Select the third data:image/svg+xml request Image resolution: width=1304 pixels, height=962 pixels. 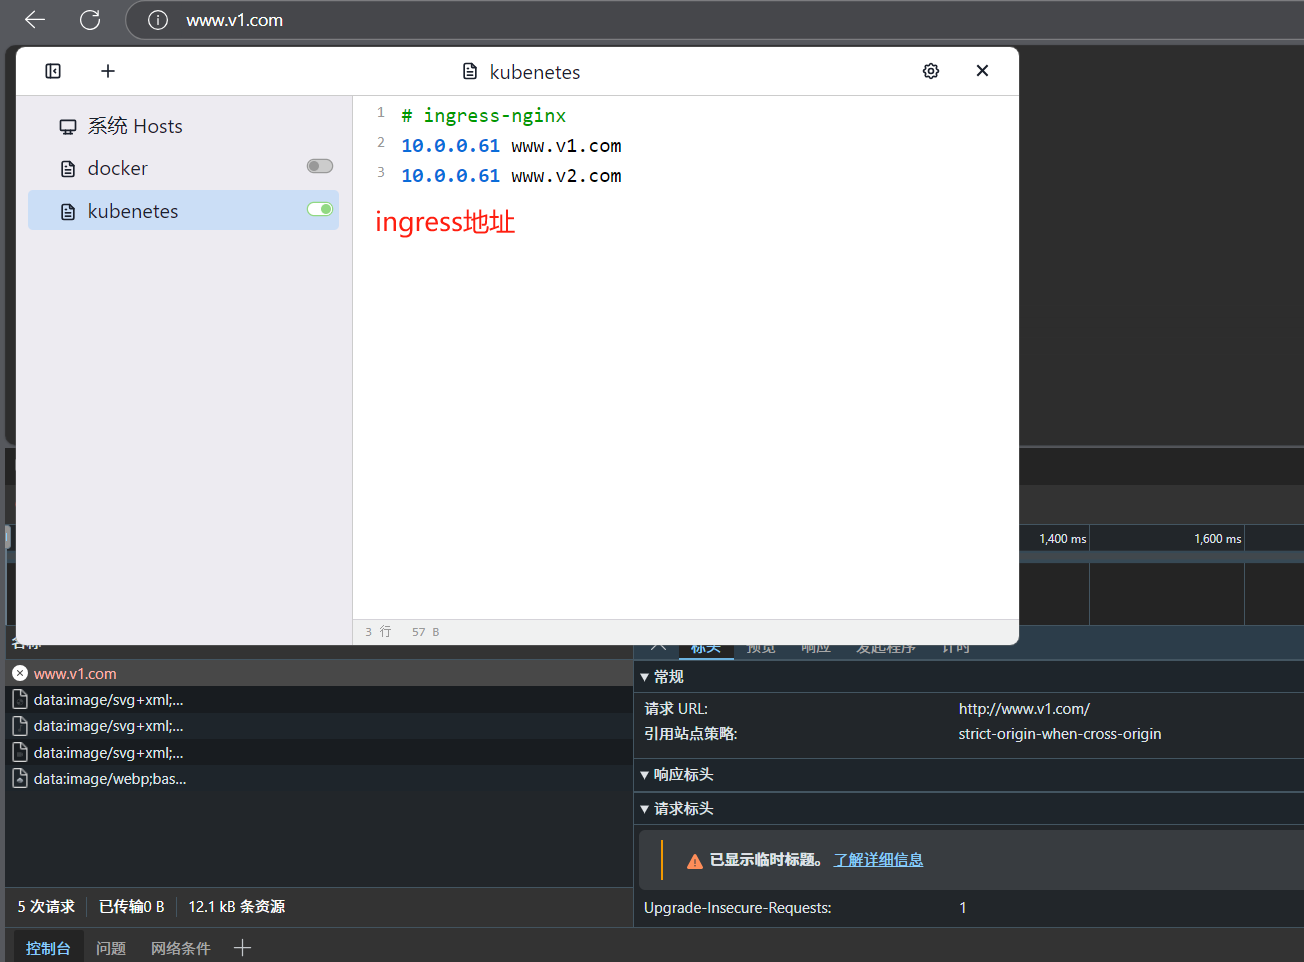(x=318, y=753)
